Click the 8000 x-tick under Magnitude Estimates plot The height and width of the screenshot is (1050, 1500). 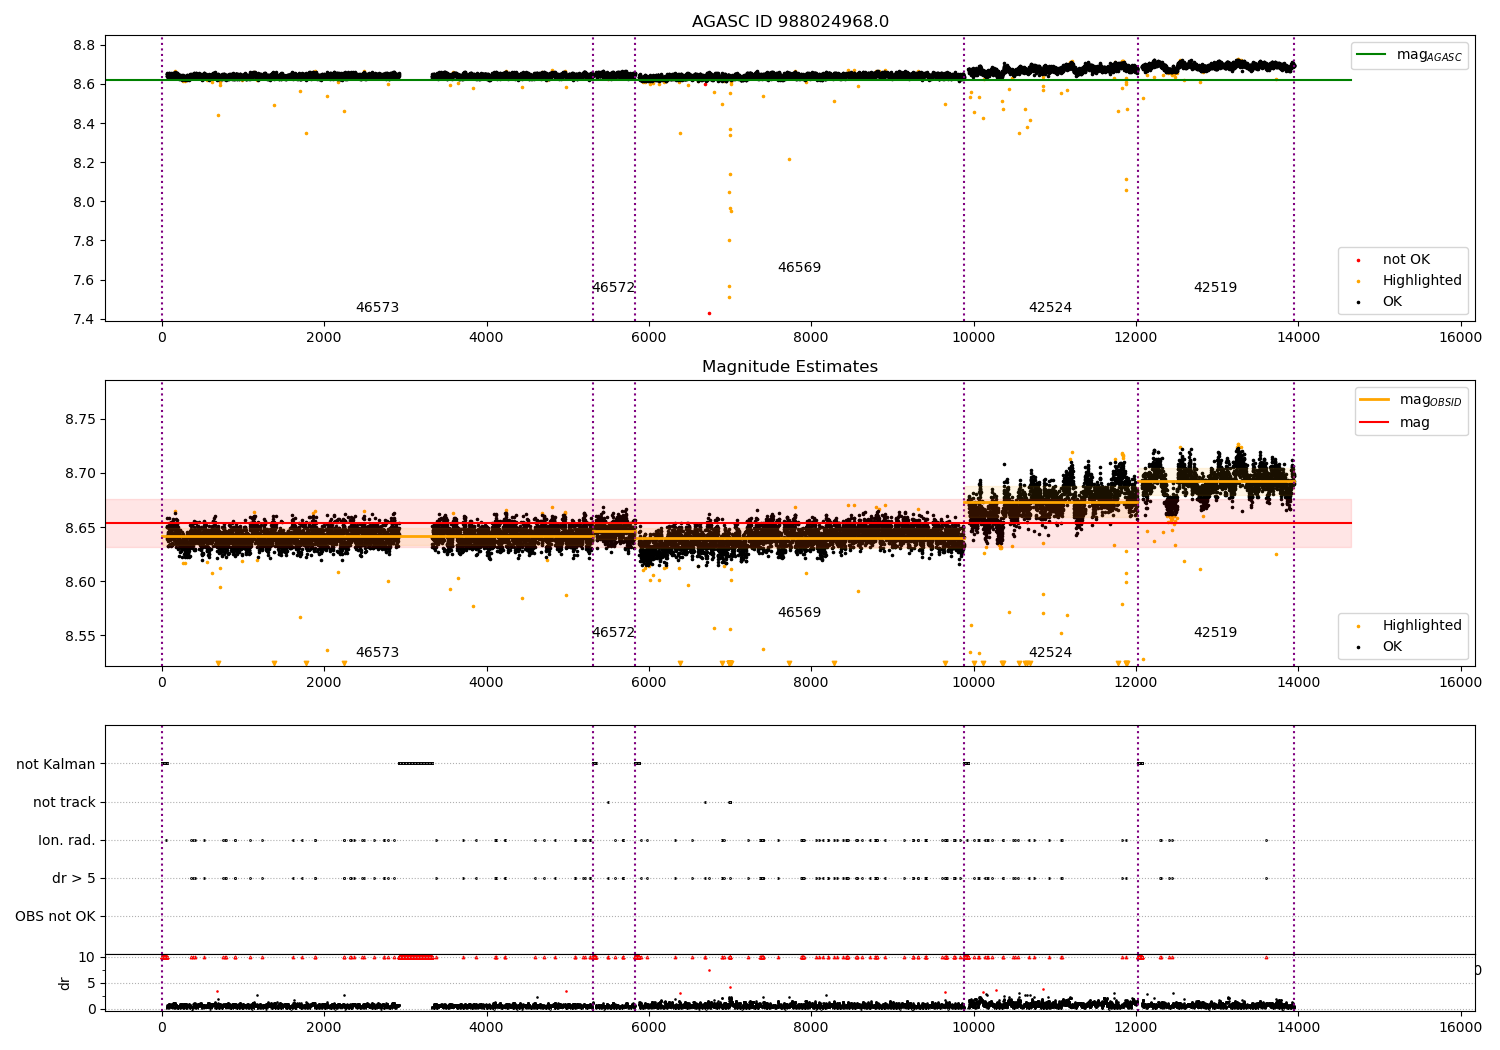(x=811, y=683)
